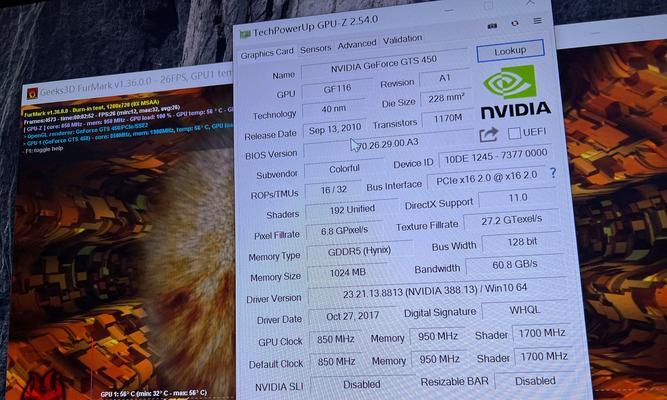The width and height of the screenshot is (667, 400).
Task: Click the NVIDIA logo in GPU-Z
Action: point(513,91)
